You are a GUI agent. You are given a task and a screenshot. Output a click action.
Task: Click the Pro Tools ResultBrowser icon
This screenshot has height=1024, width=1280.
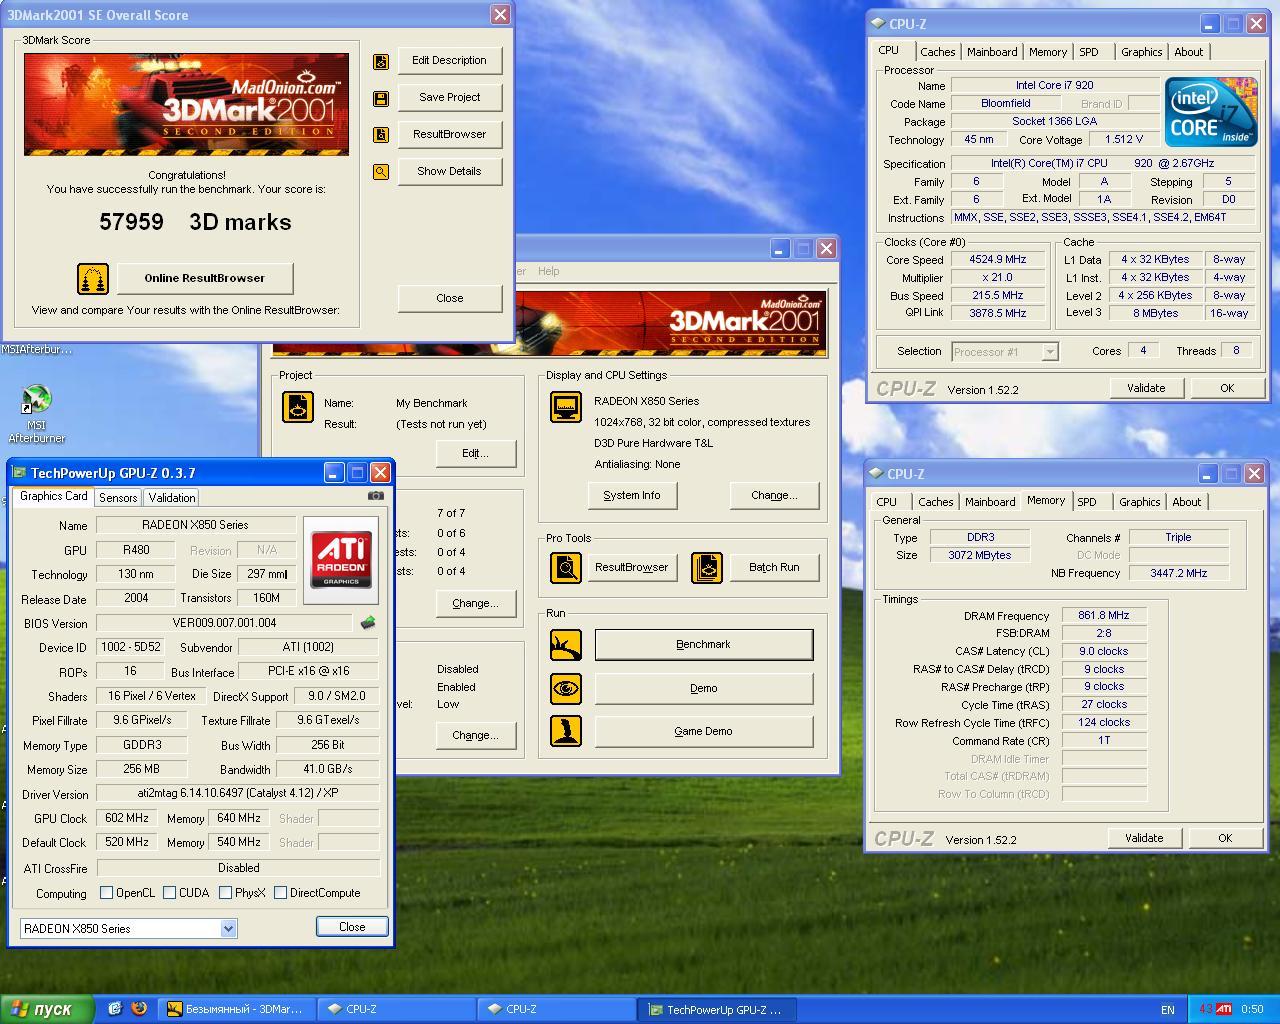coord(566,568)
